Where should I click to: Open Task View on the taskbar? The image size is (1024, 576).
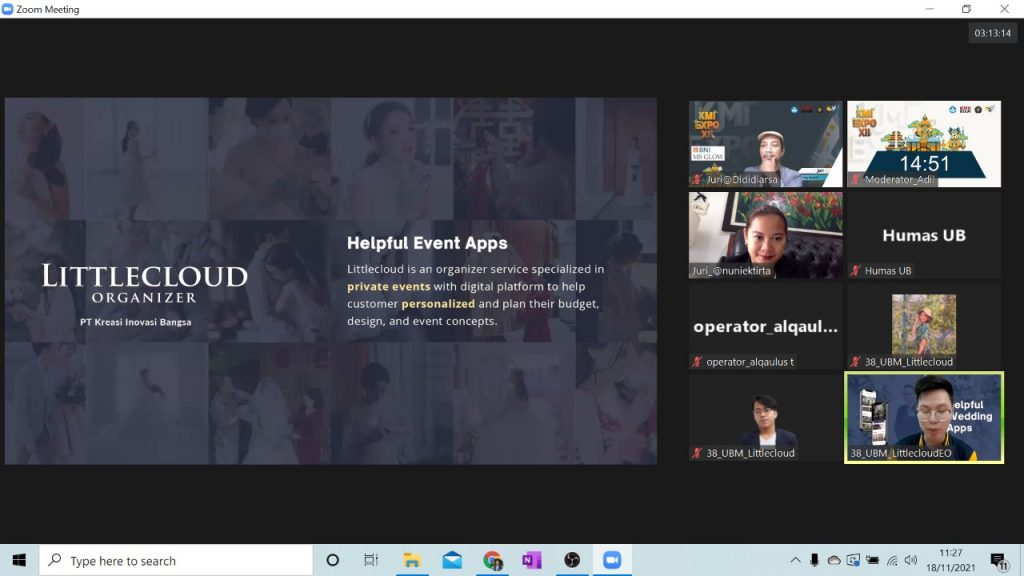click(371, 560)
